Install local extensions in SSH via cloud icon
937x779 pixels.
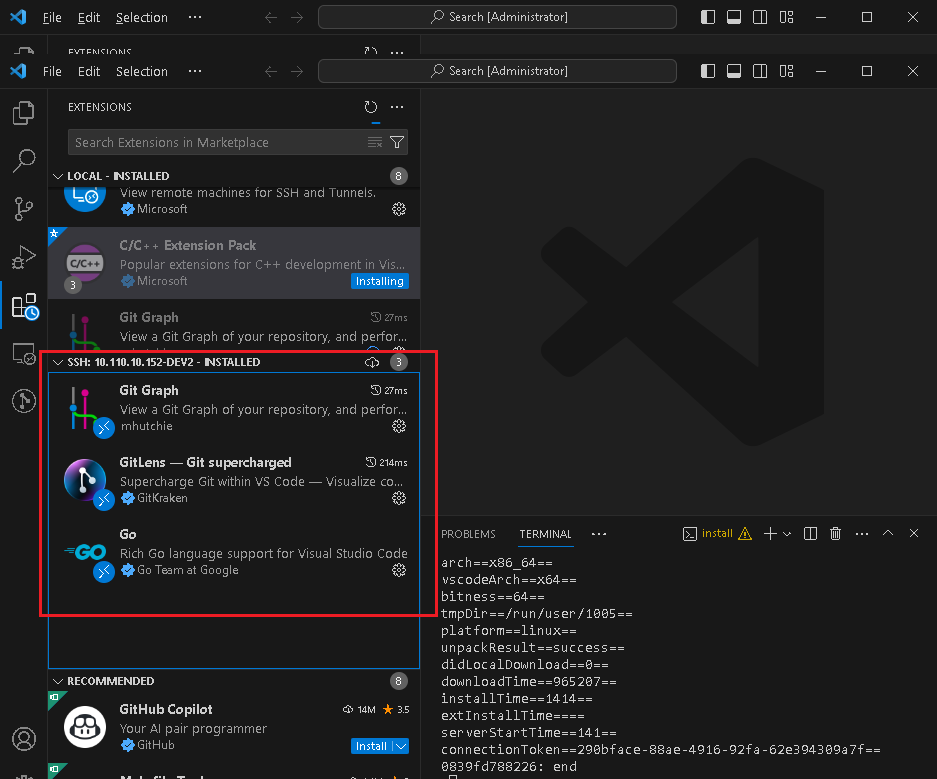point(372,362)
